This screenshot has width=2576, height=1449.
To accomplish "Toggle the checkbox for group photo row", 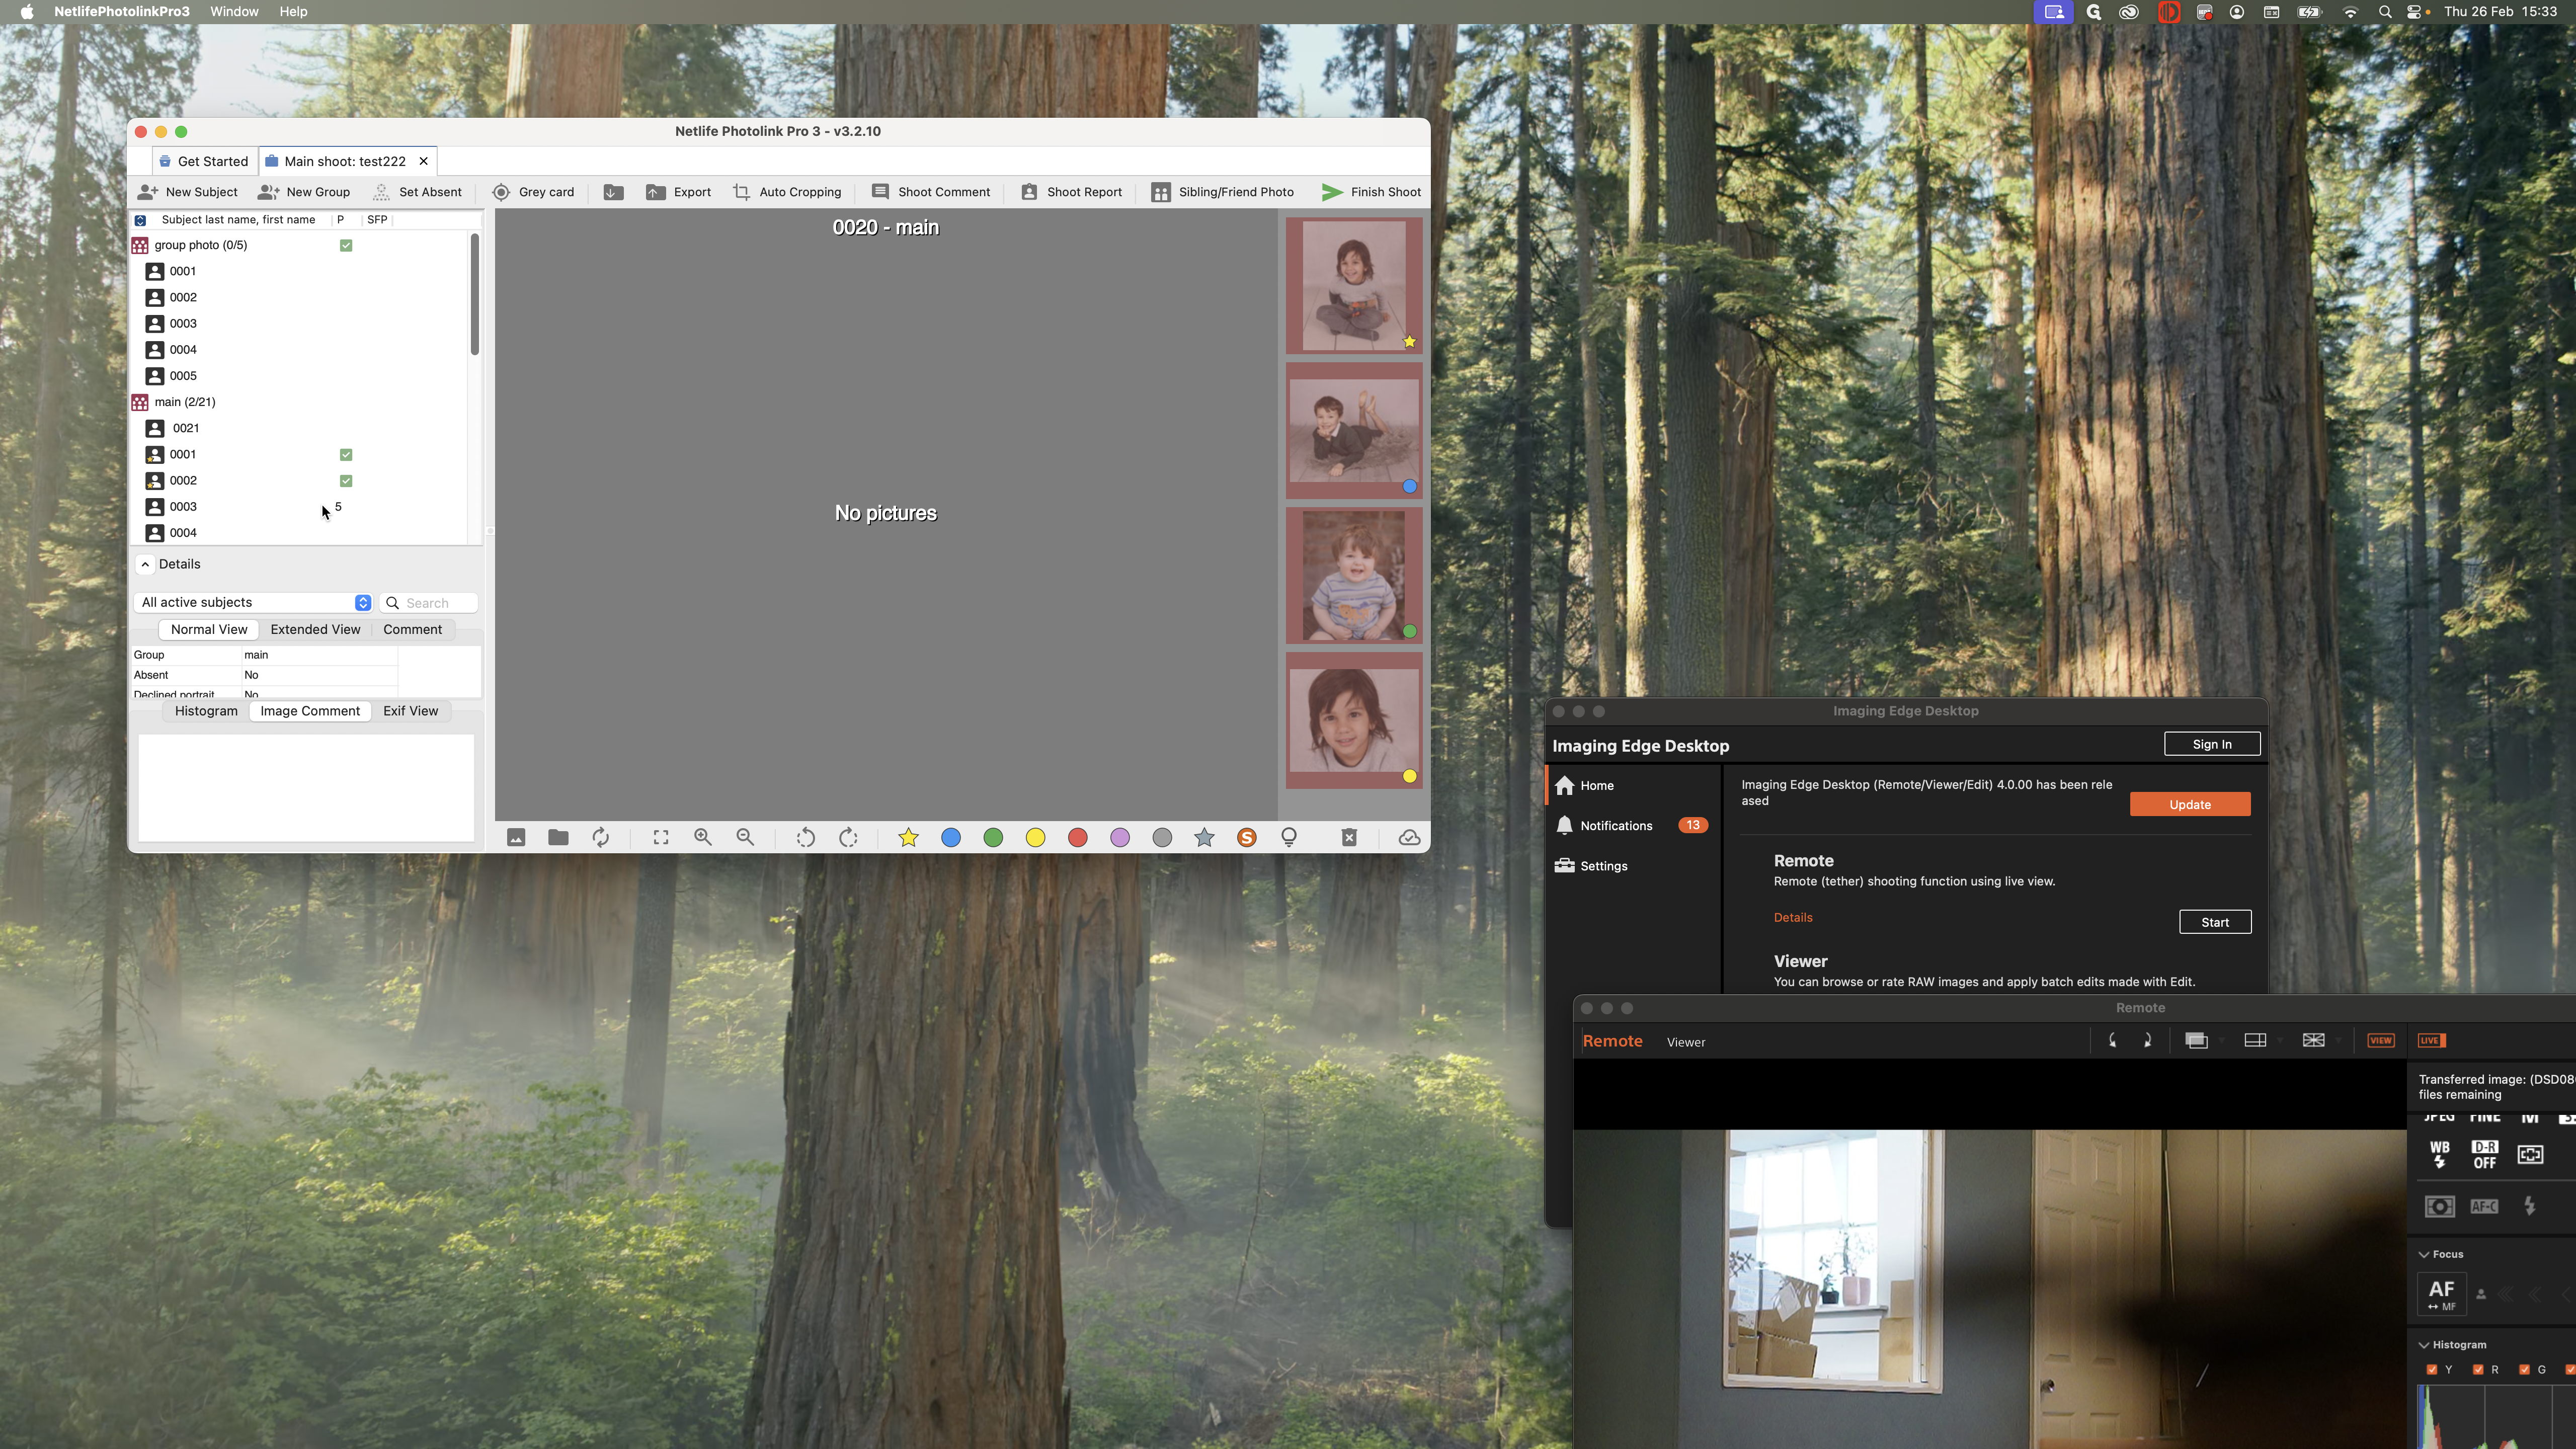I will point(346,245).
